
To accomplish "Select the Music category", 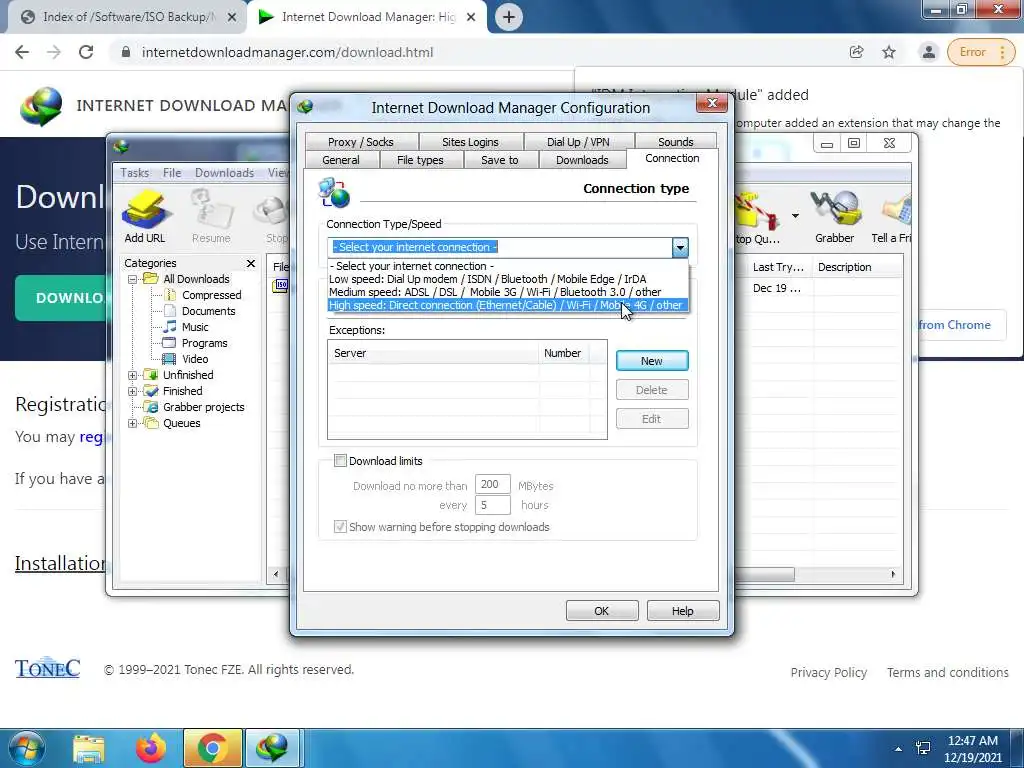I will point(195,327).
